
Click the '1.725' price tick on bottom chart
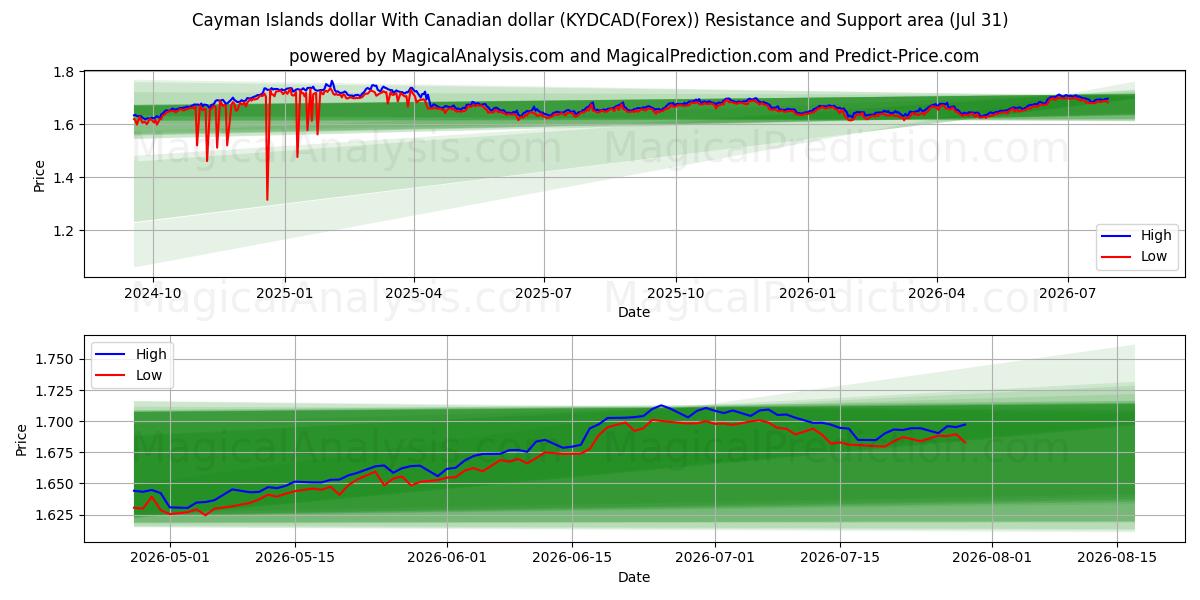pyautogui.click(x=56, y=390)
